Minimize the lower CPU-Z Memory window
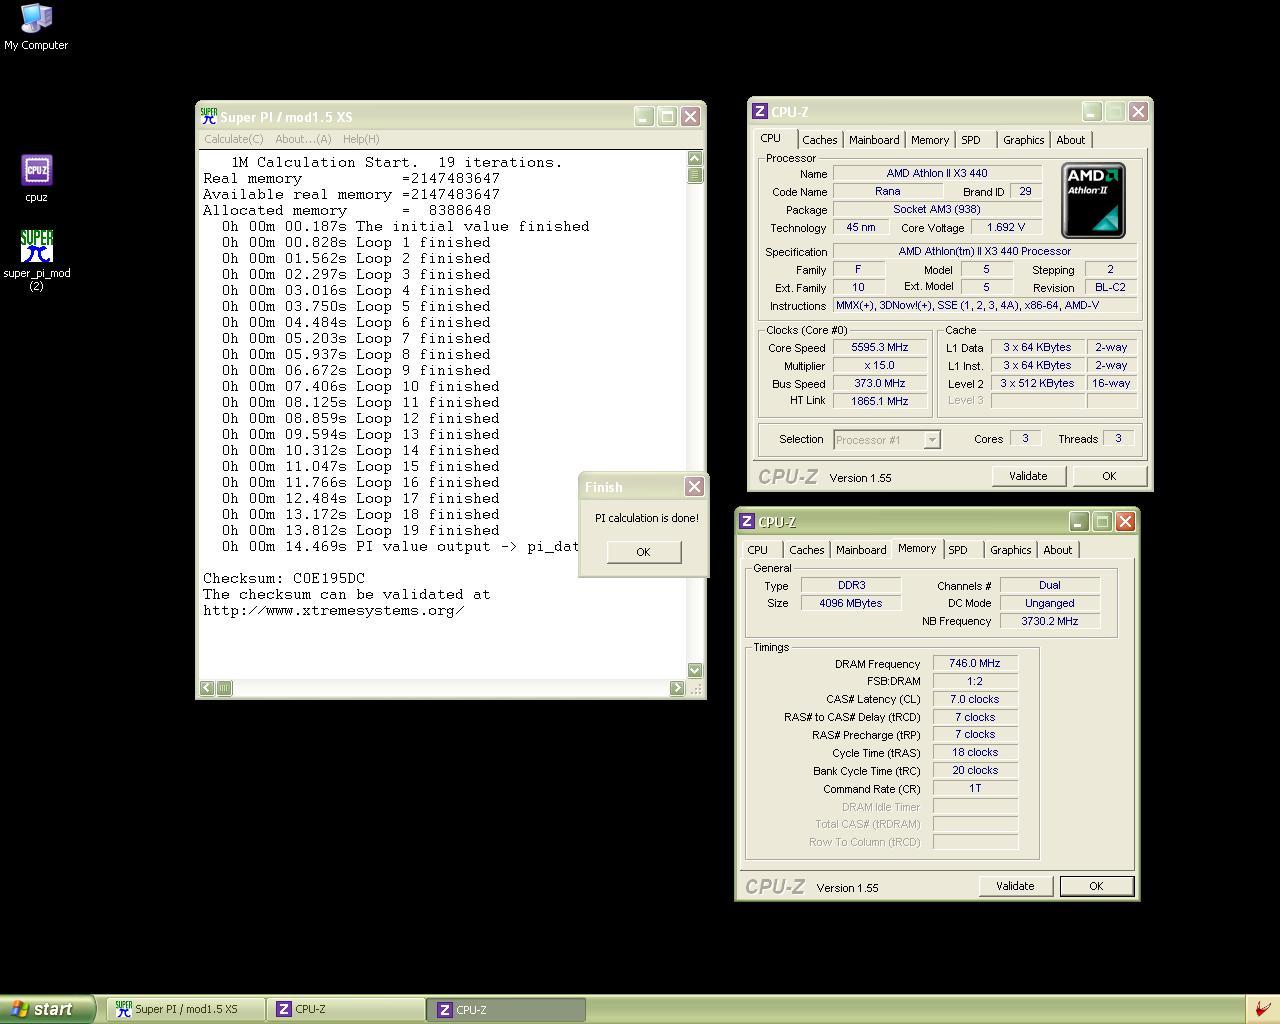 (x=1079, y=522)
